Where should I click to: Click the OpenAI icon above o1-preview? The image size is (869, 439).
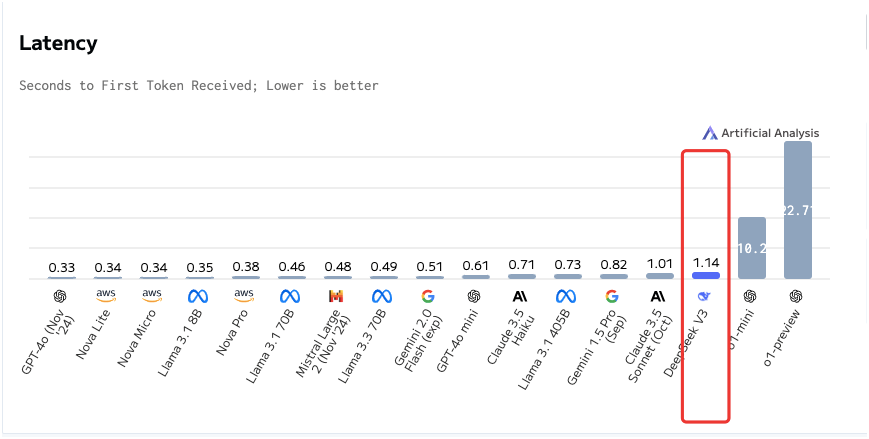coord(797,296)
